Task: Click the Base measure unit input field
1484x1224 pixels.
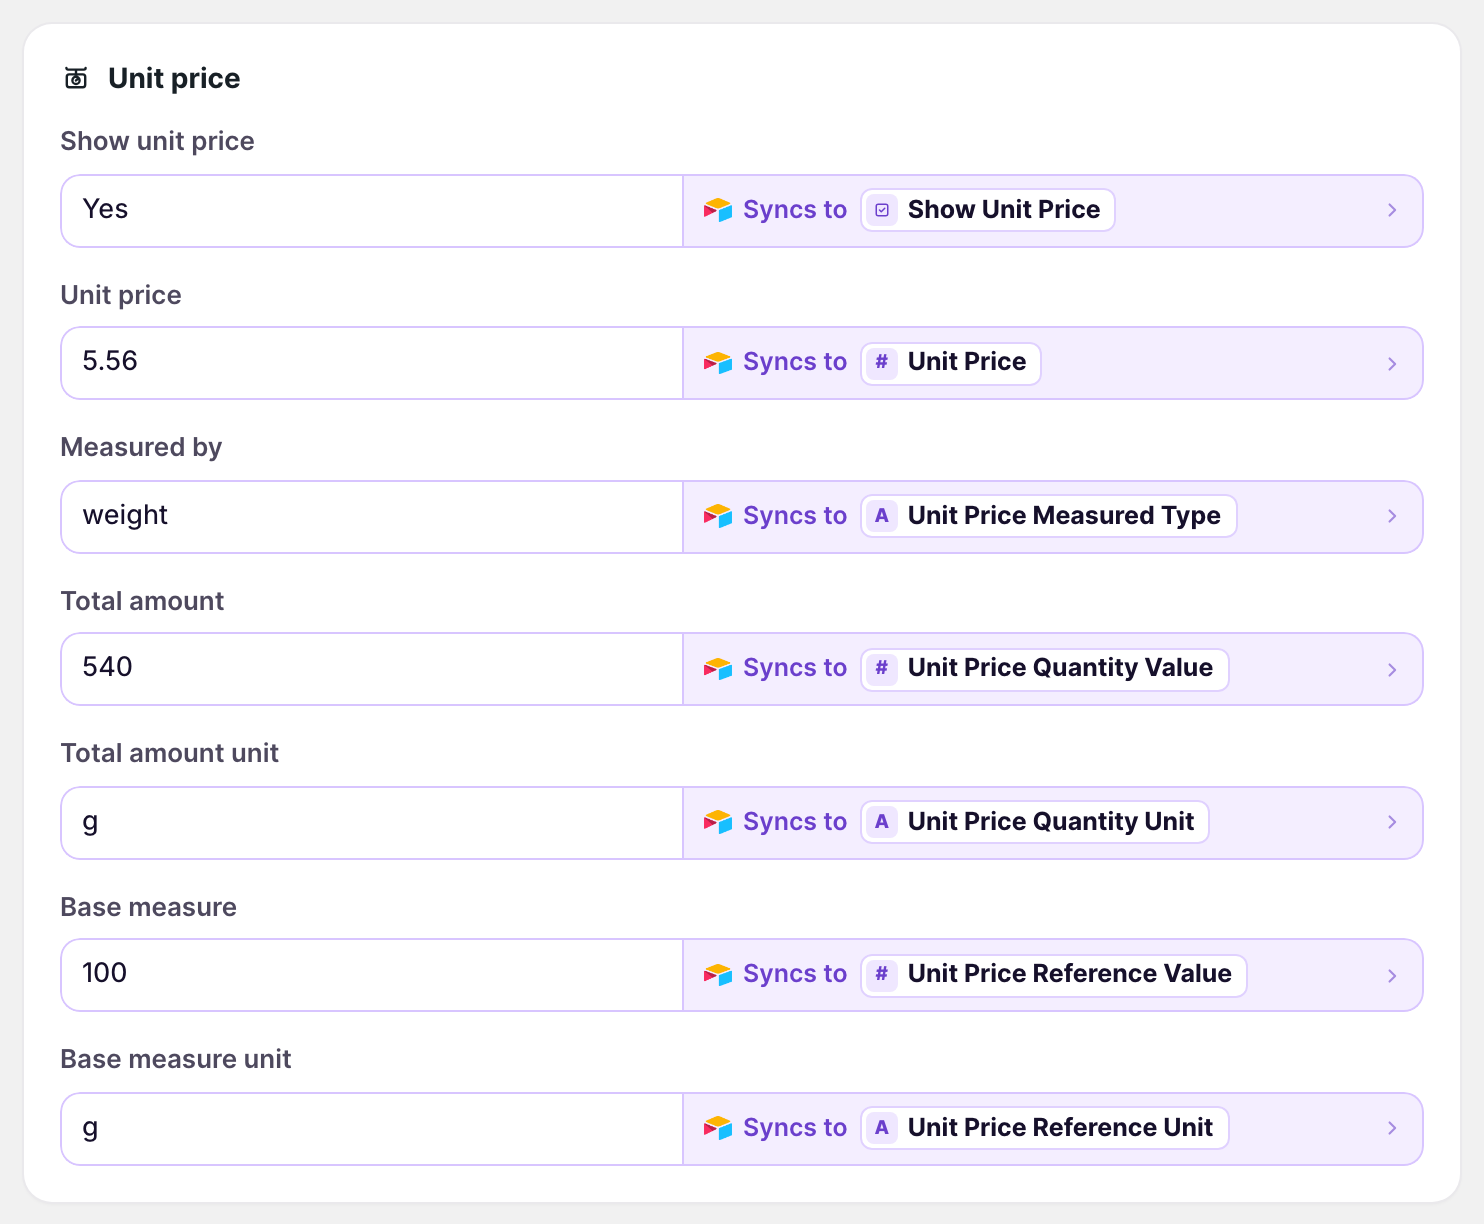Action: coord(372,1129)
